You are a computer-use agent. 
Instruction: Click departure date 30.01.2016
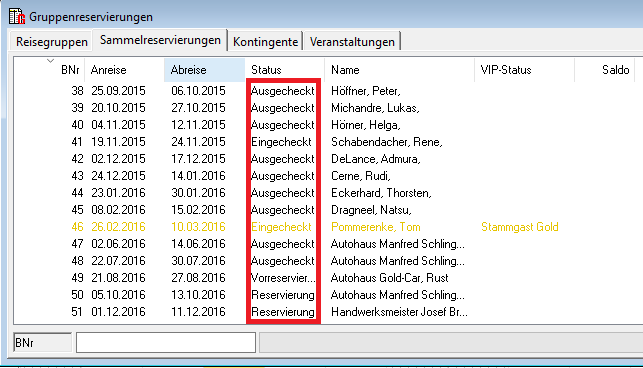point(198,193)
